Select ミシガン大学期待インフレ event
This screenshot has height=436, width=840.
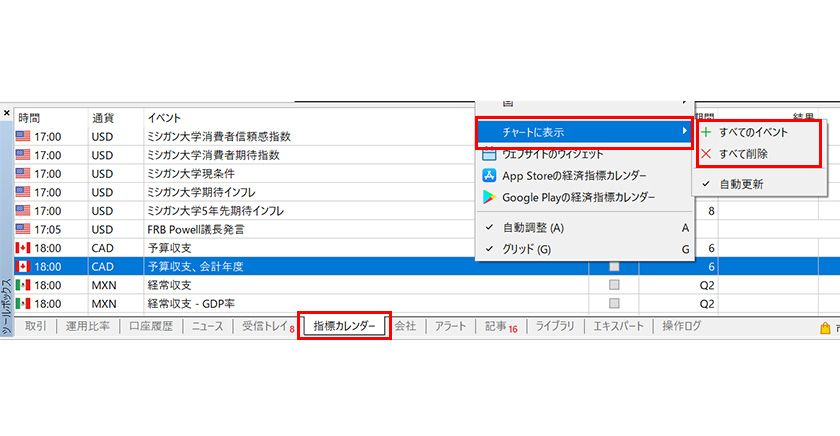click(201, 192)
